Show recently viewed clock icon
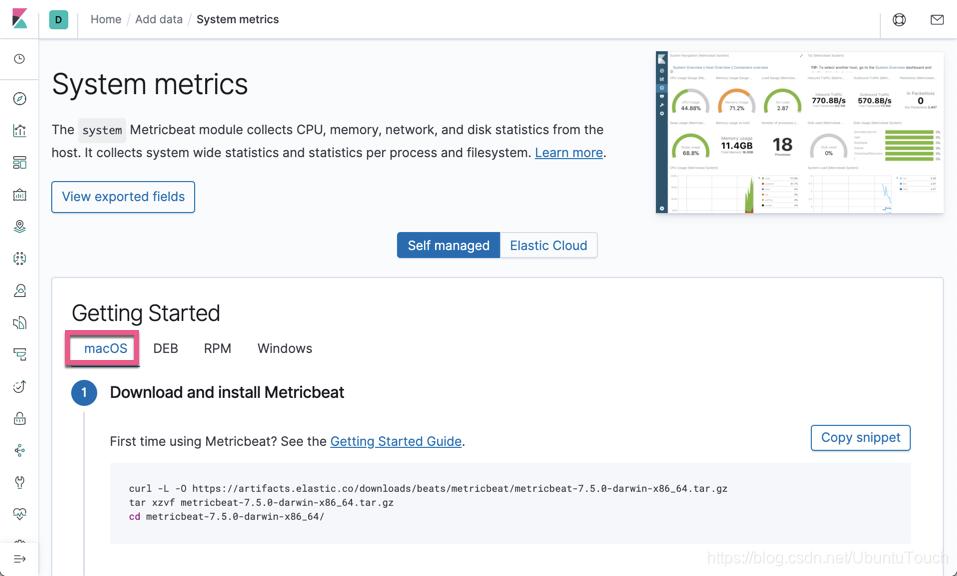 point(19,59)
